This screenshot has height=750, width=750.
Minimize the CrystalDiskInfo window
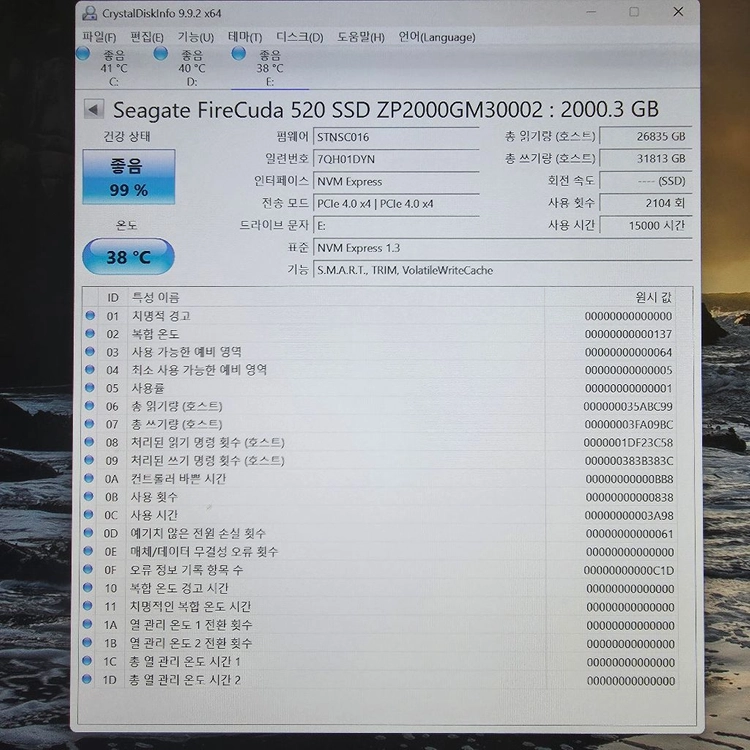[x=591, y=11]
